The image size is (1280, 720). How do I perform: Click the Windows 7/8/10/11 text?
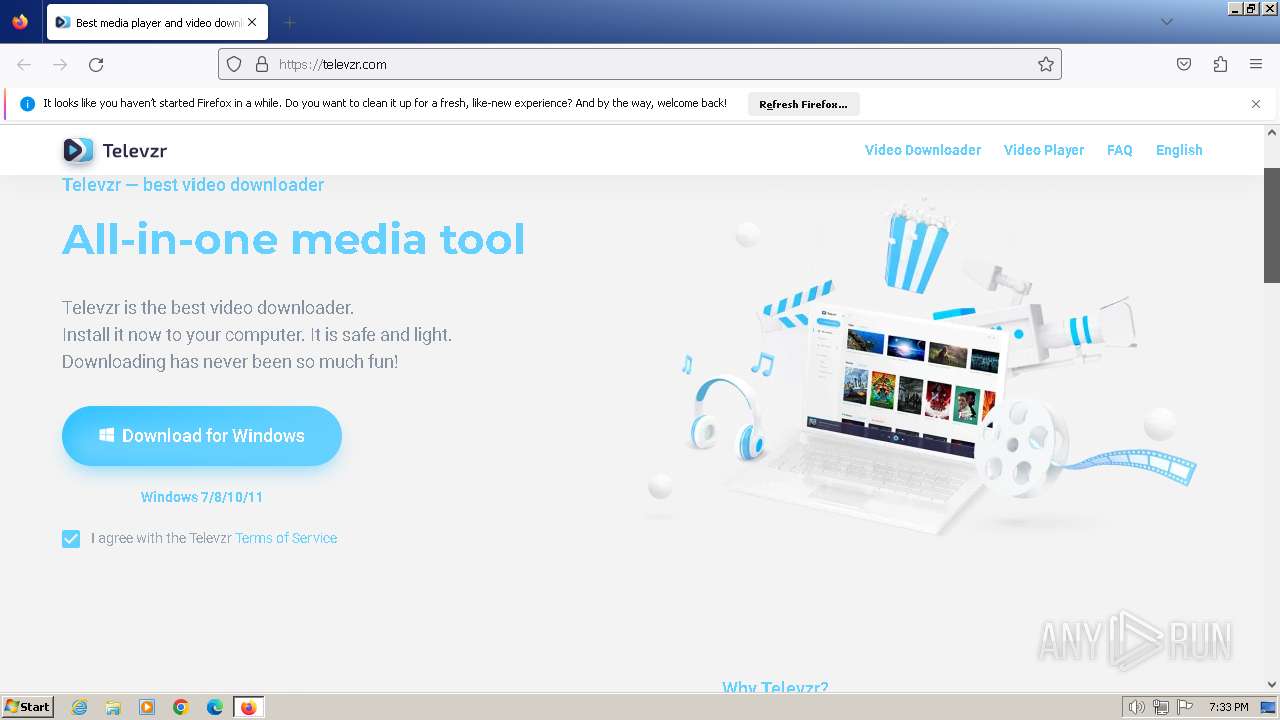[202, 497]
